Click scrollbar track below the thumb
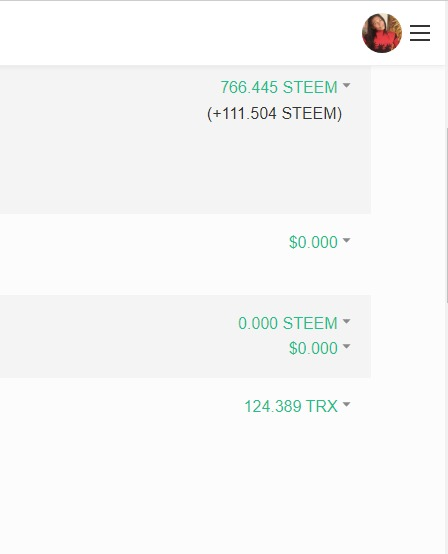The height and width of the screenshot is (554, 448). (447, 424)
